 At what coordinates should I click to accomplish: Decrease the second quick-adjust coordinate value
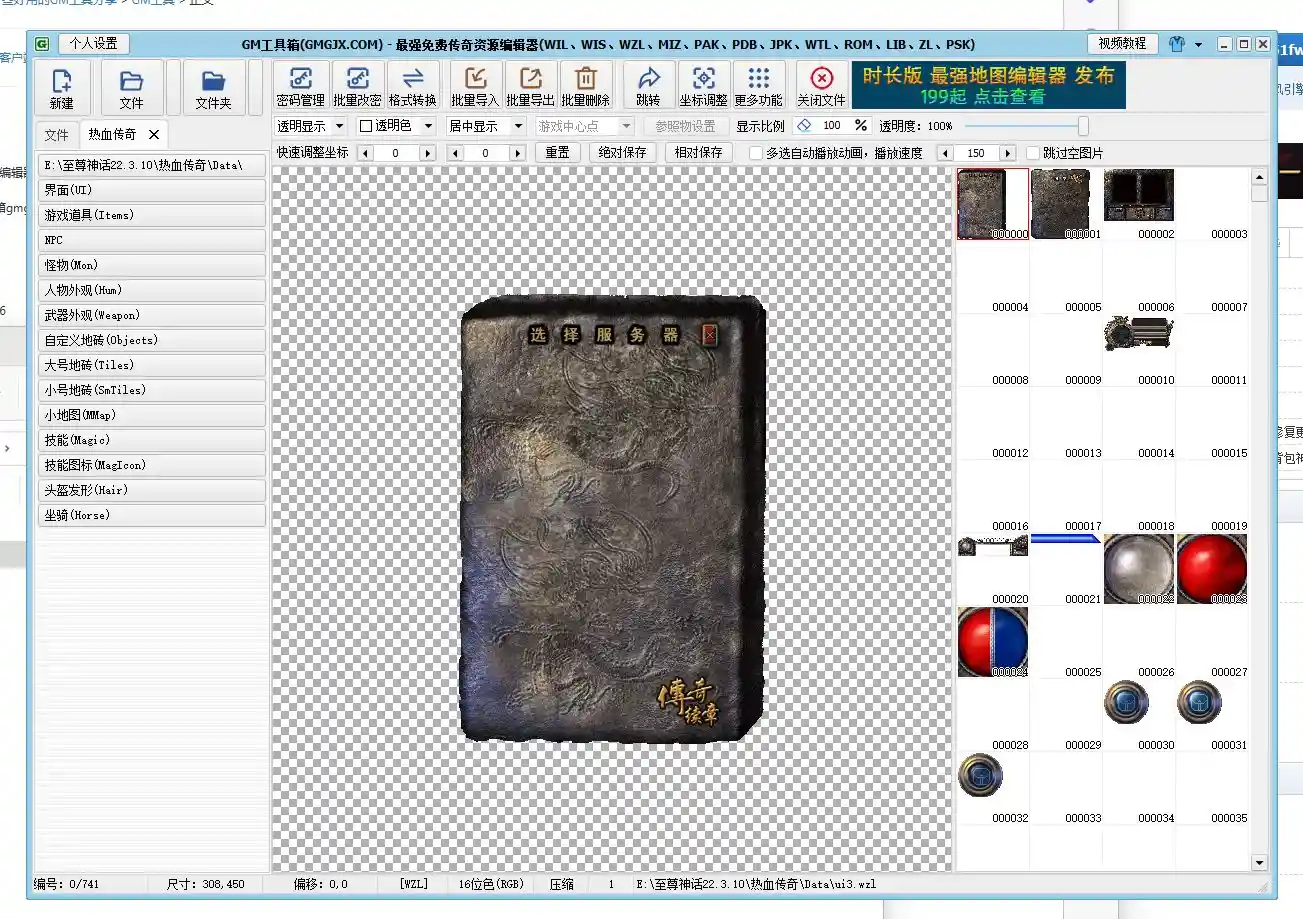[x=455, y=153]
